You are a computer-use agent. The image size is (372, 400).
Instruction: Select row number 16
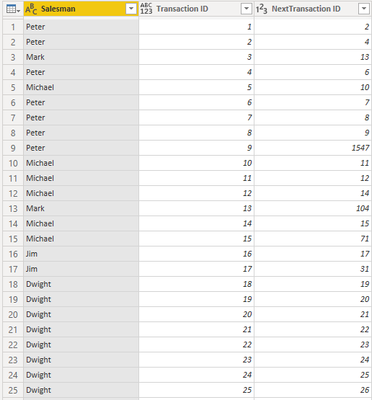click(x=13, y=254)
